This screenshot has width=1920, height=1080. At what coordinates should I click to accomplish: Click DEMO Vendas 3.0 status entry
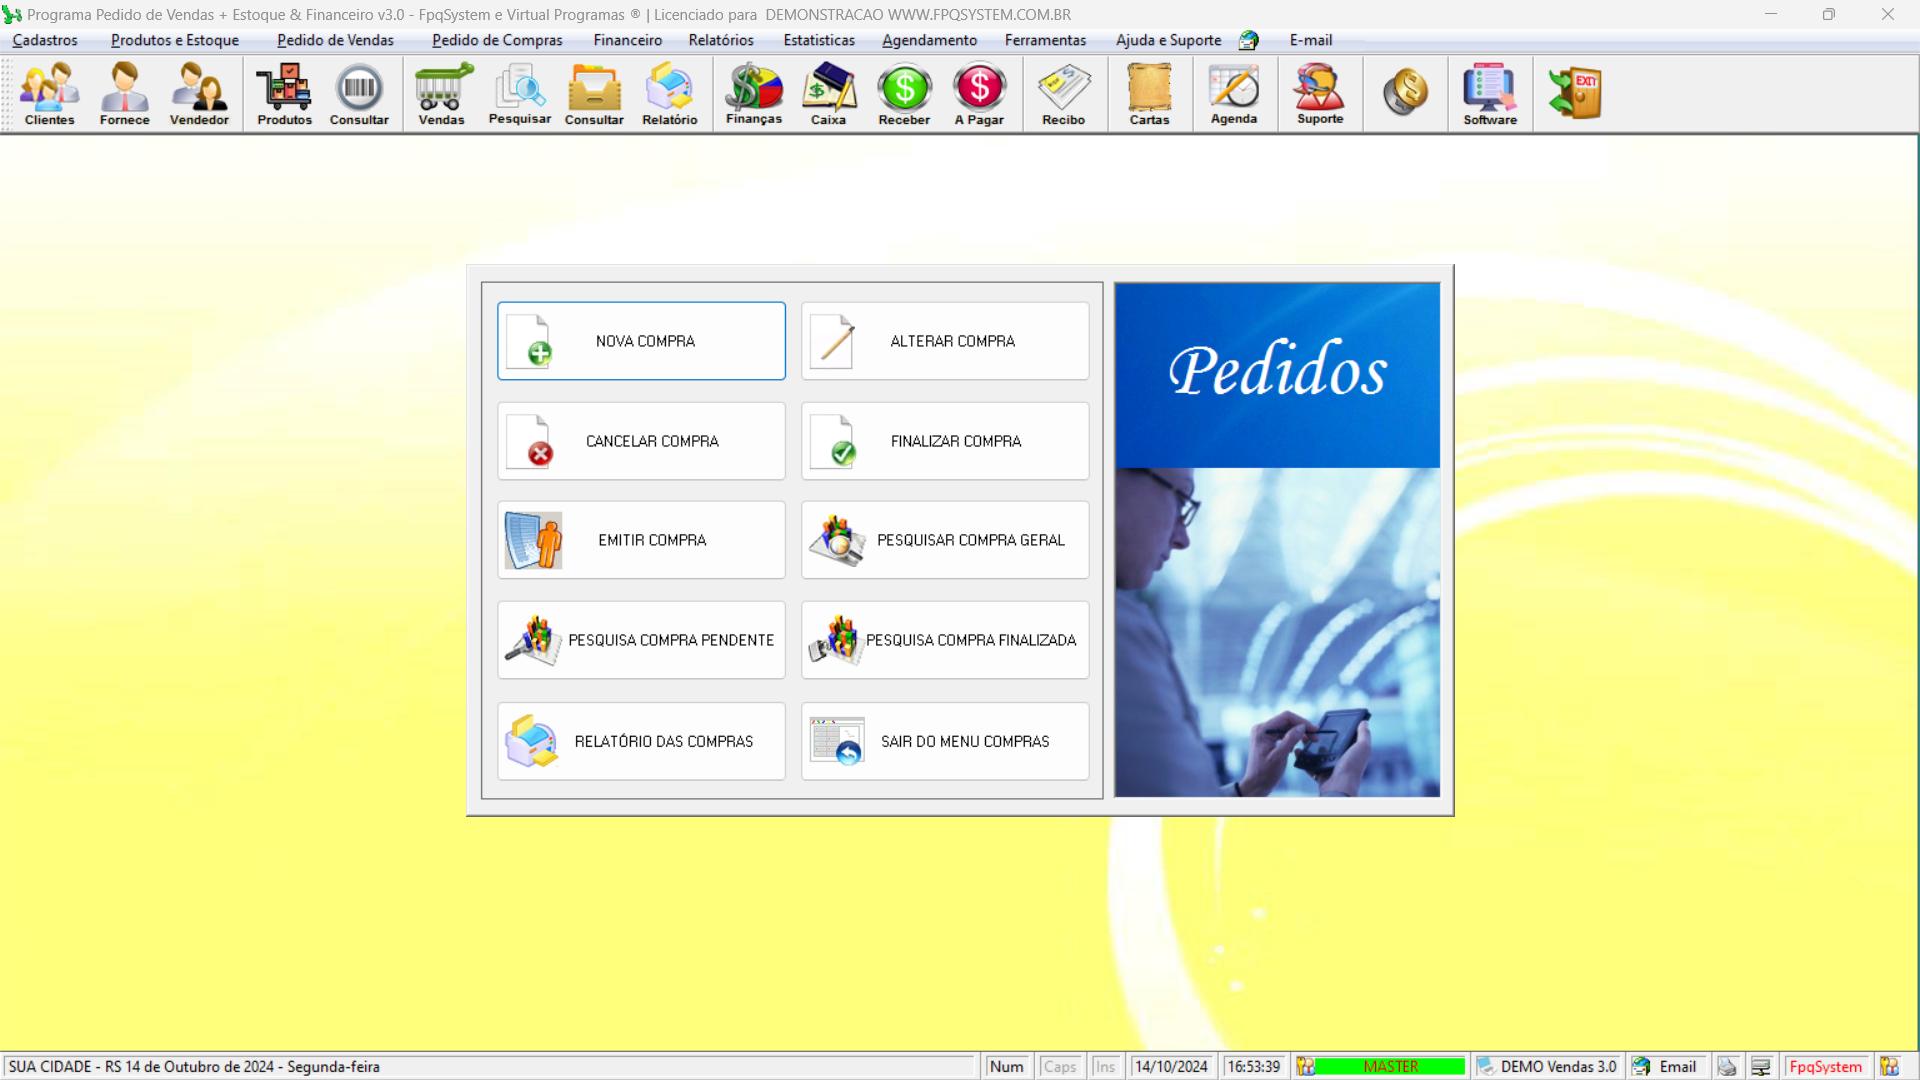(1547, 1067)
